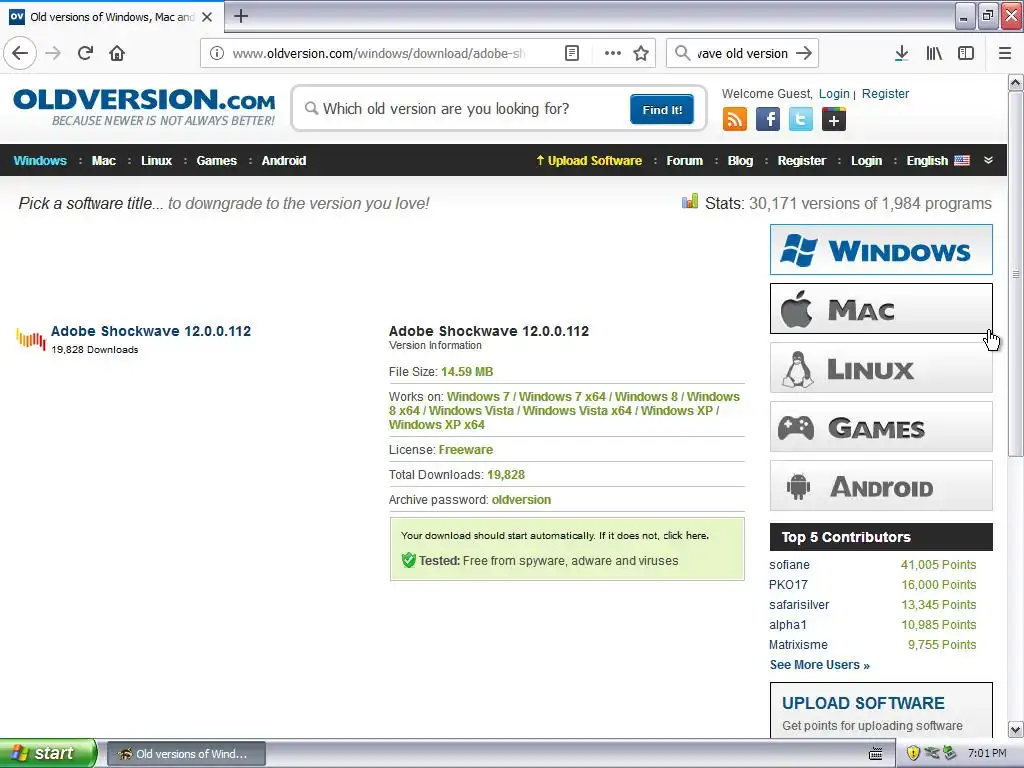
Task: Open the Firefox hamburger menu
Action: (1005, 53)
